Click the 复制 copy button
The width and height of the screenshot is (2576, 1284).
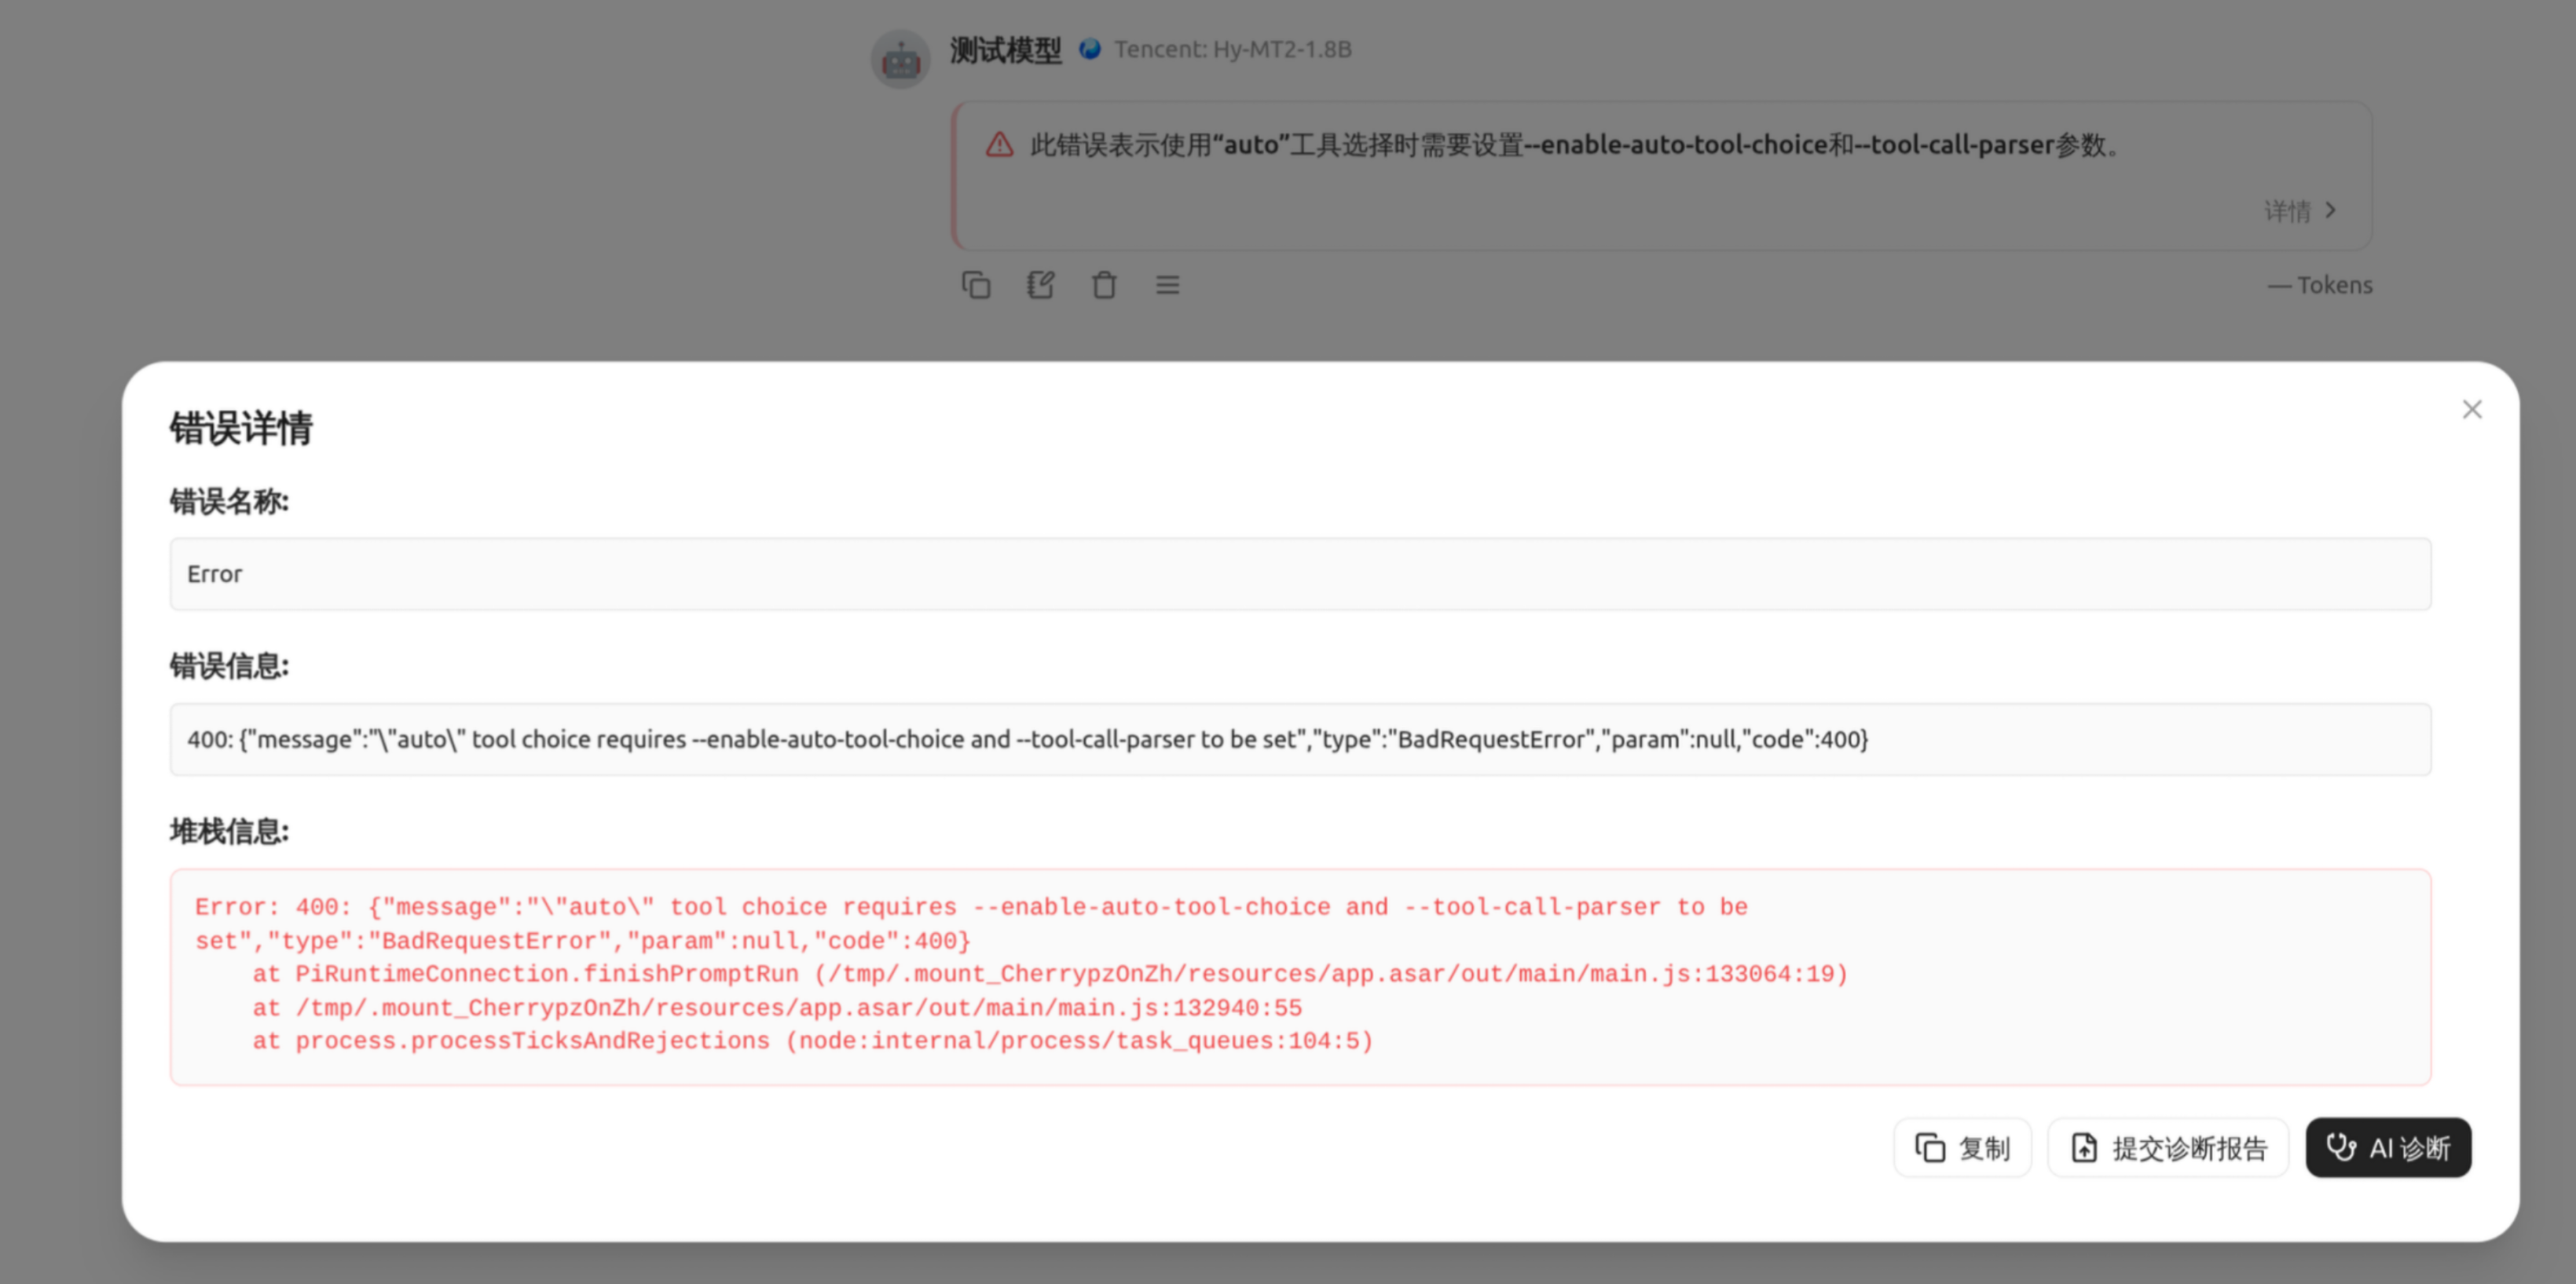click(x=1962, y=1147)
